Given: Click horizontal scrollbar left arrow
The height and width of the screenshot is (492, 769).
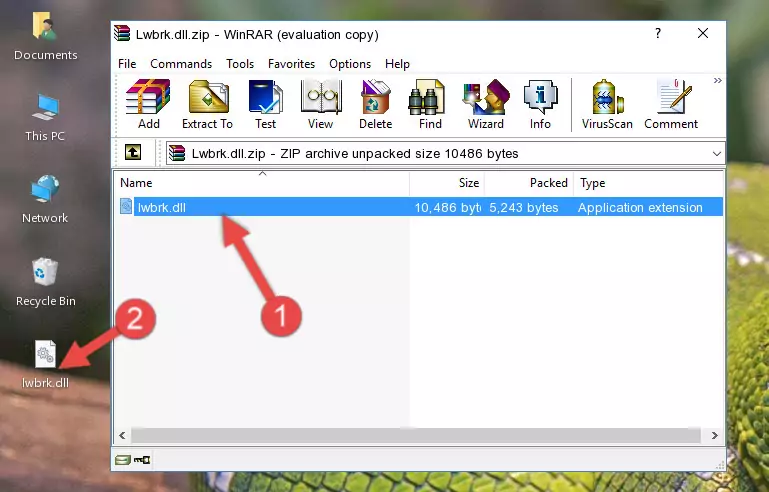Looking at the screenshot, I should 122,435.
